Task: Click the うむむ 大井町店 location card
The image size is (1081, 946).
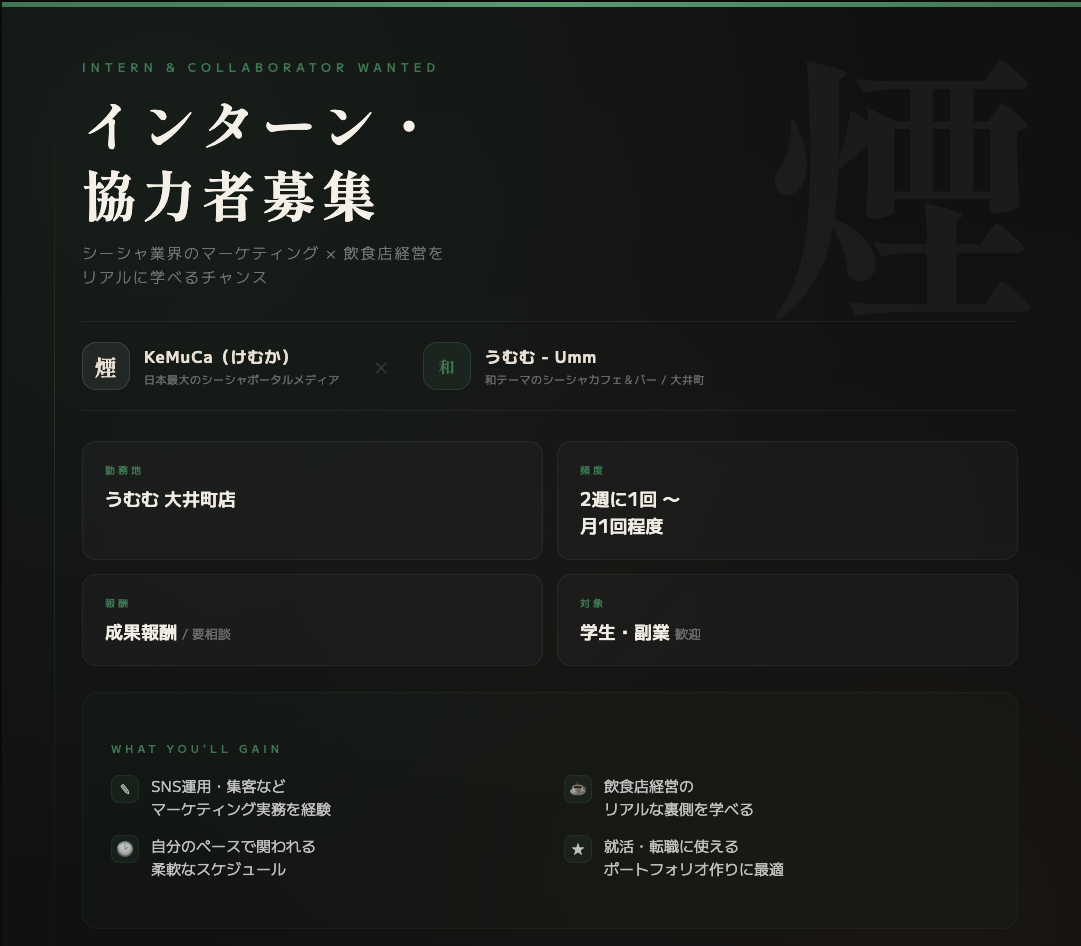Action: click(x=311, y=500)
